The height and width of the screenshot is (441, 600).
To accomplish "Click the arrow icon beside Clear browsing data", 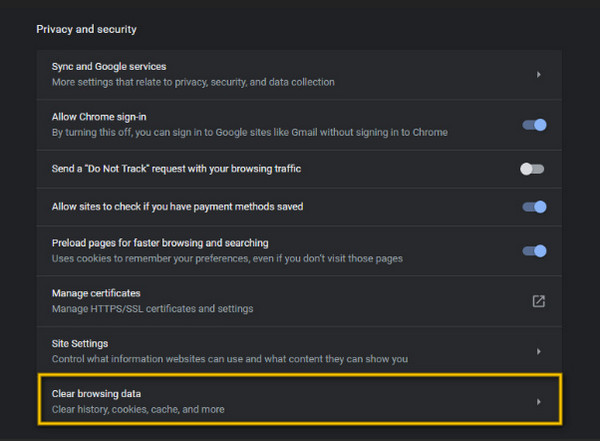I will point(539,402).
